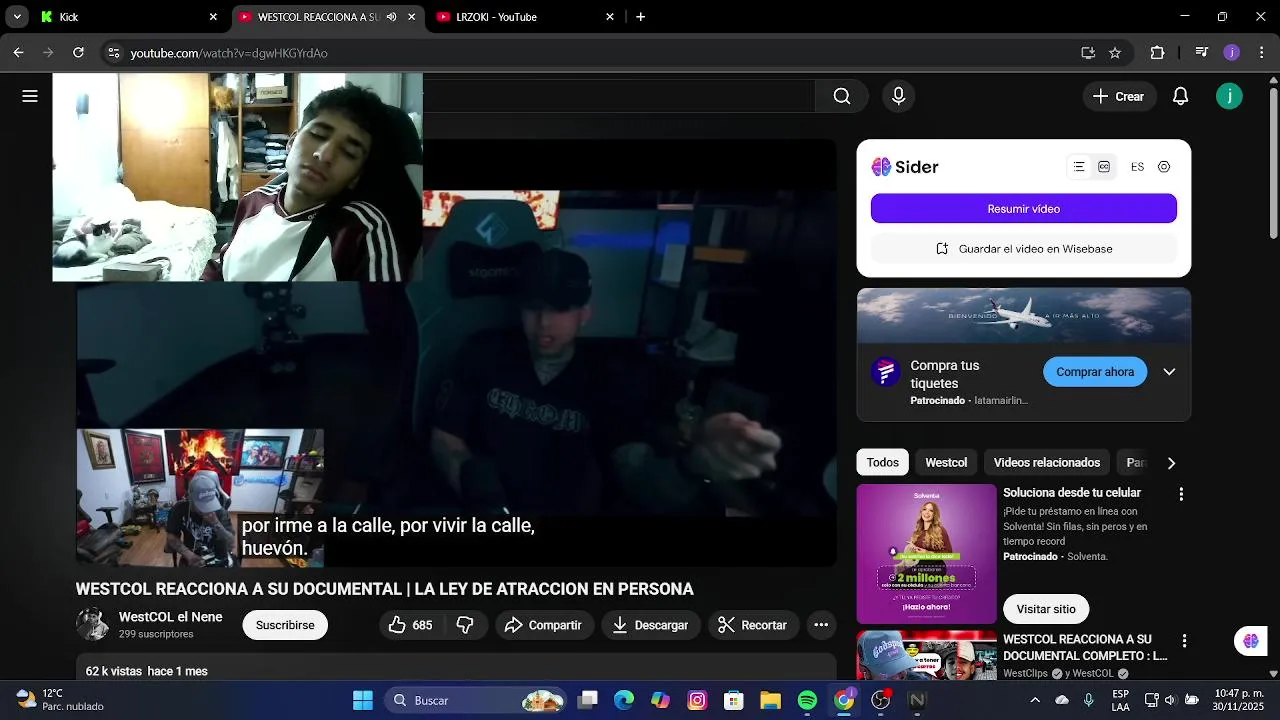Click Sider Resumir vídeo button

tap(1024, 209)
